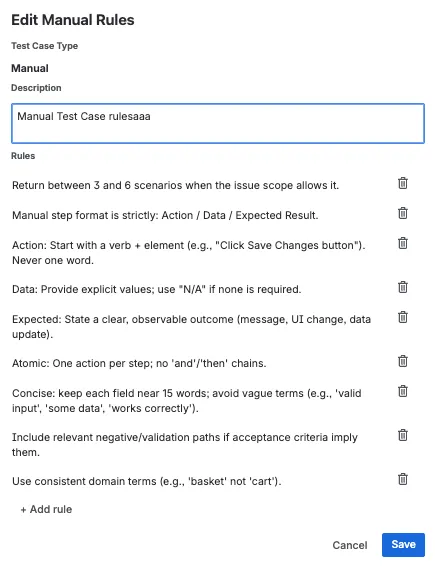Delete the 'Expected: State a clear' rule
The height and width of the screenshot is (567, 435).
[x=402, y=317]
